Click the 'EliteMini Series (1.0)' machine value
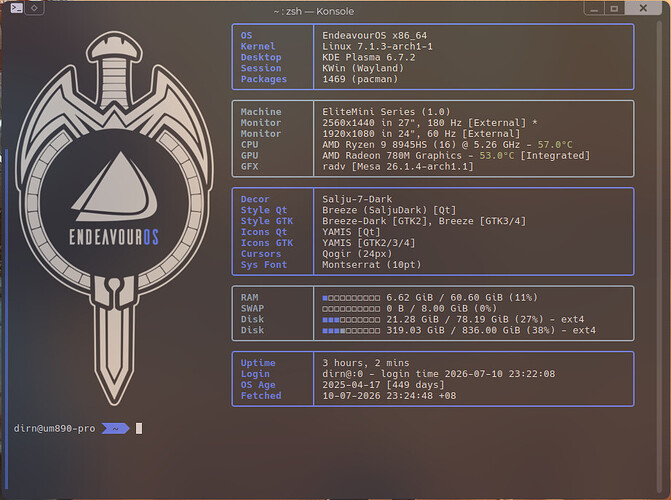671x500 pixels. (x=386, y=112)
